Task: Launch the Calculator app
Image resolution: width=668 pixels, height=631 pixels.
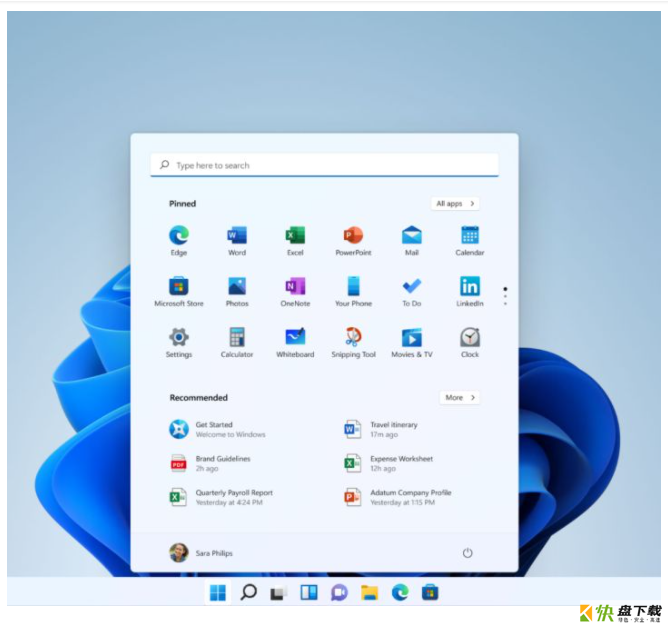Action: click(x=237, y=343)
